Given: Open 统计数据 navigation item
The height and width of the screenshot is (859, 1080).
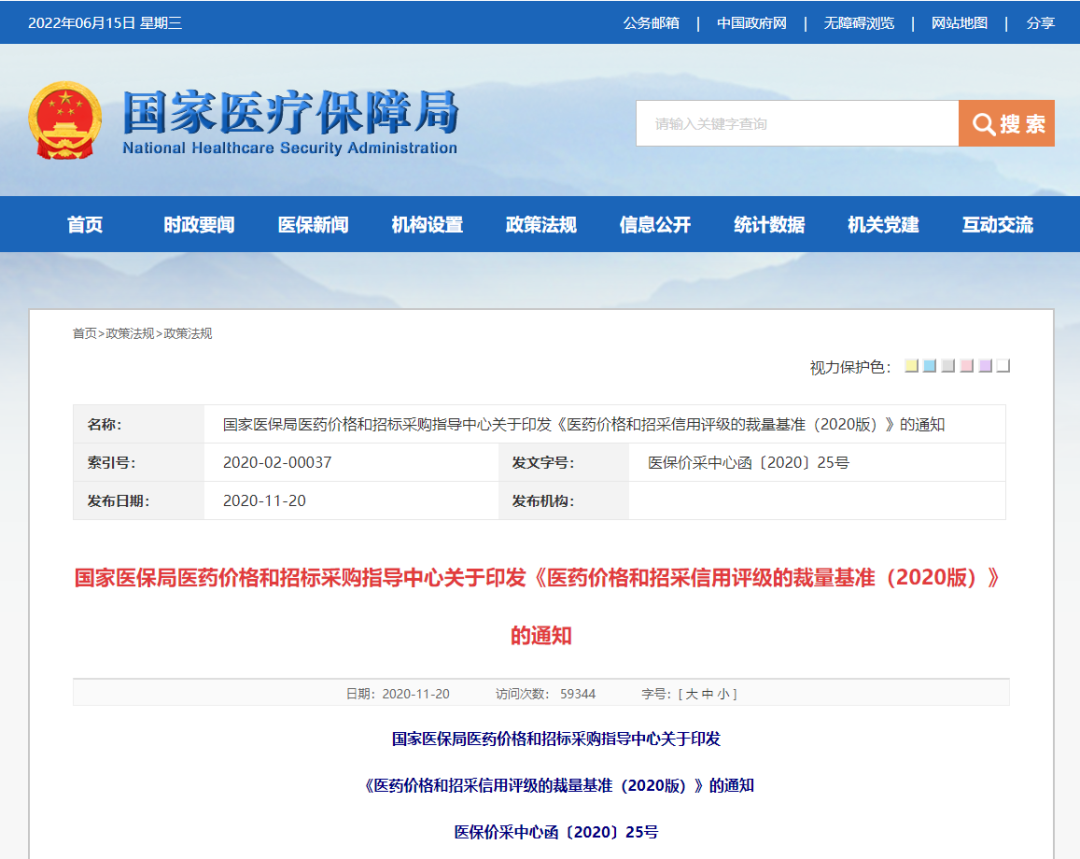Looking at the screenshot, I should pyautogui.click(x=769, y=225).
